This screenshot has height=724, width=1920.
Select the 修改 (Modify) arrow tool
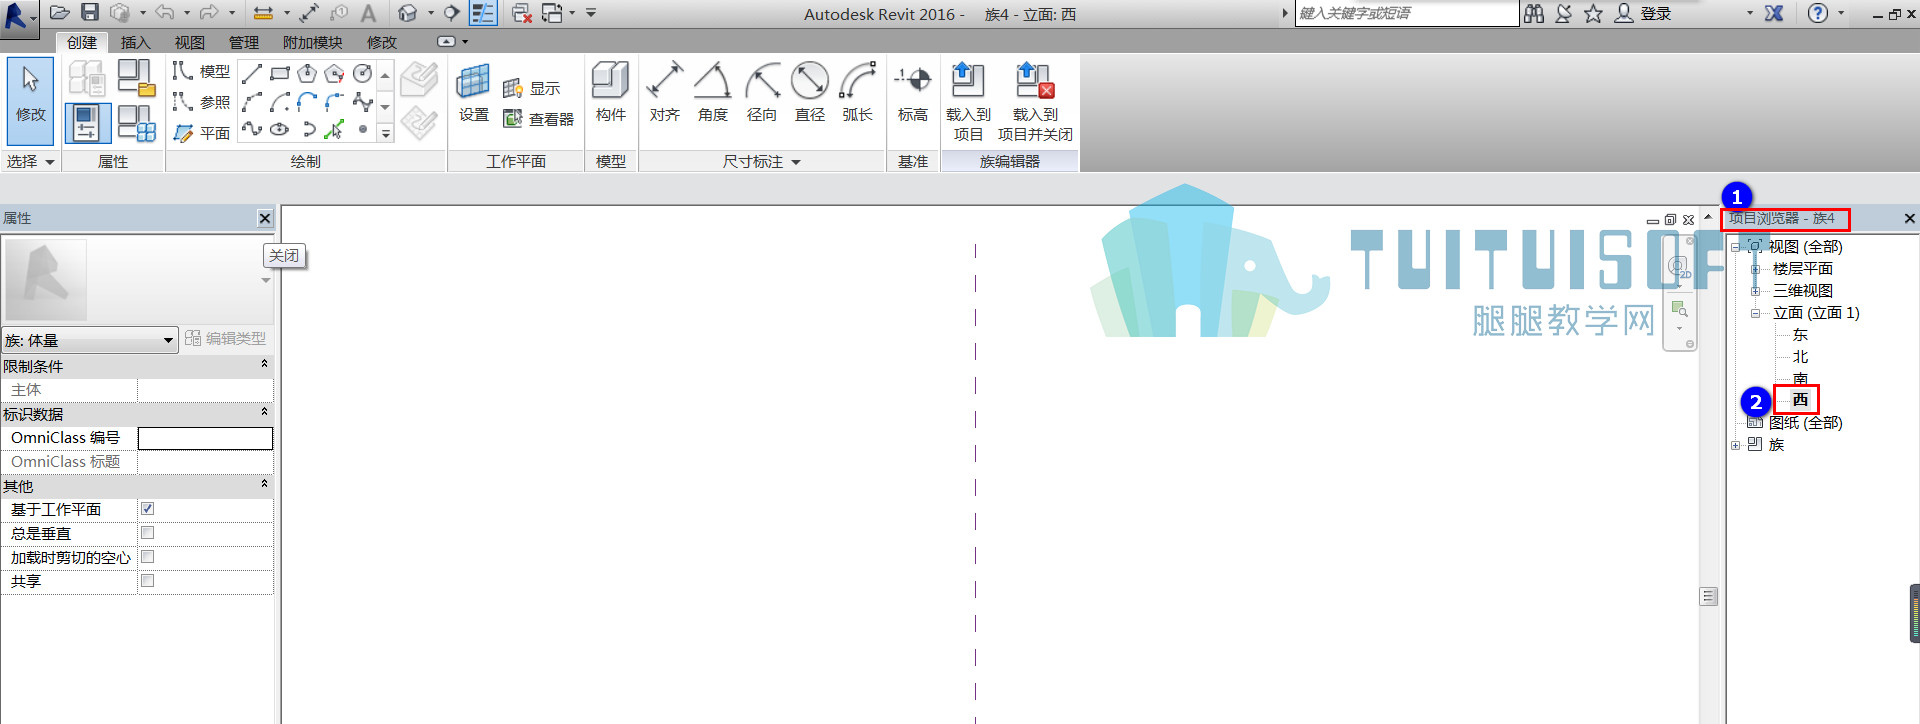30,102
